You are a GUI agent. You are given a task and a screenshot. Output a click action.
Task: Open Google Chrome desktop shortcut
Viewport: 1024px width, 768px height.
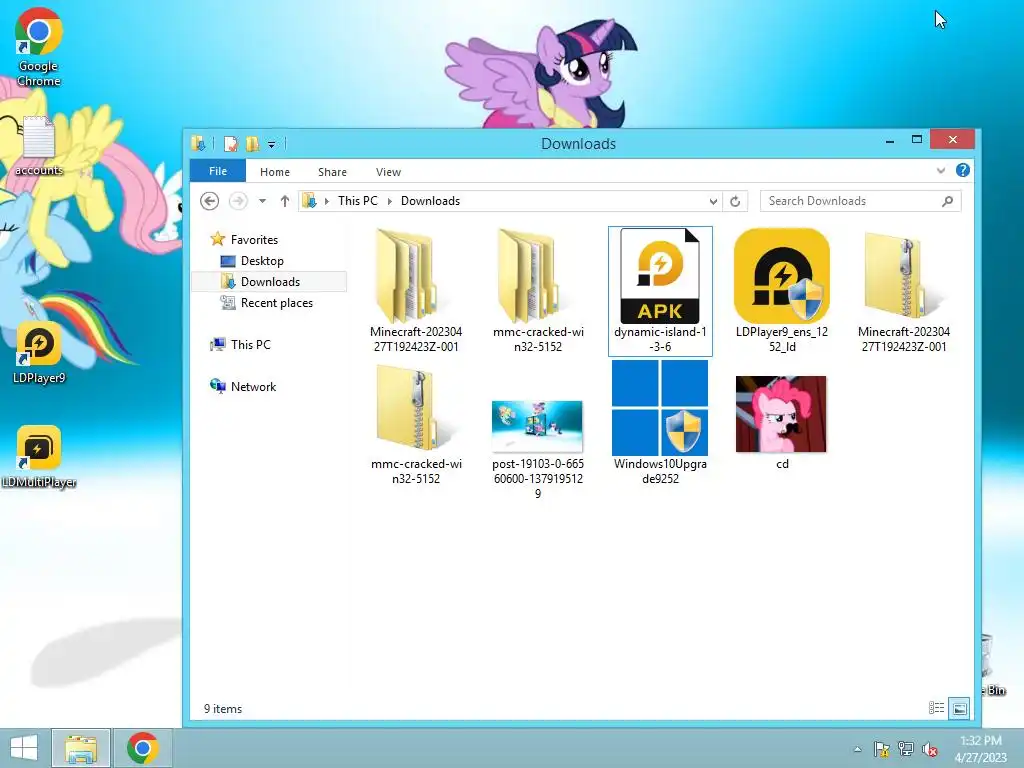pos(39,47)
